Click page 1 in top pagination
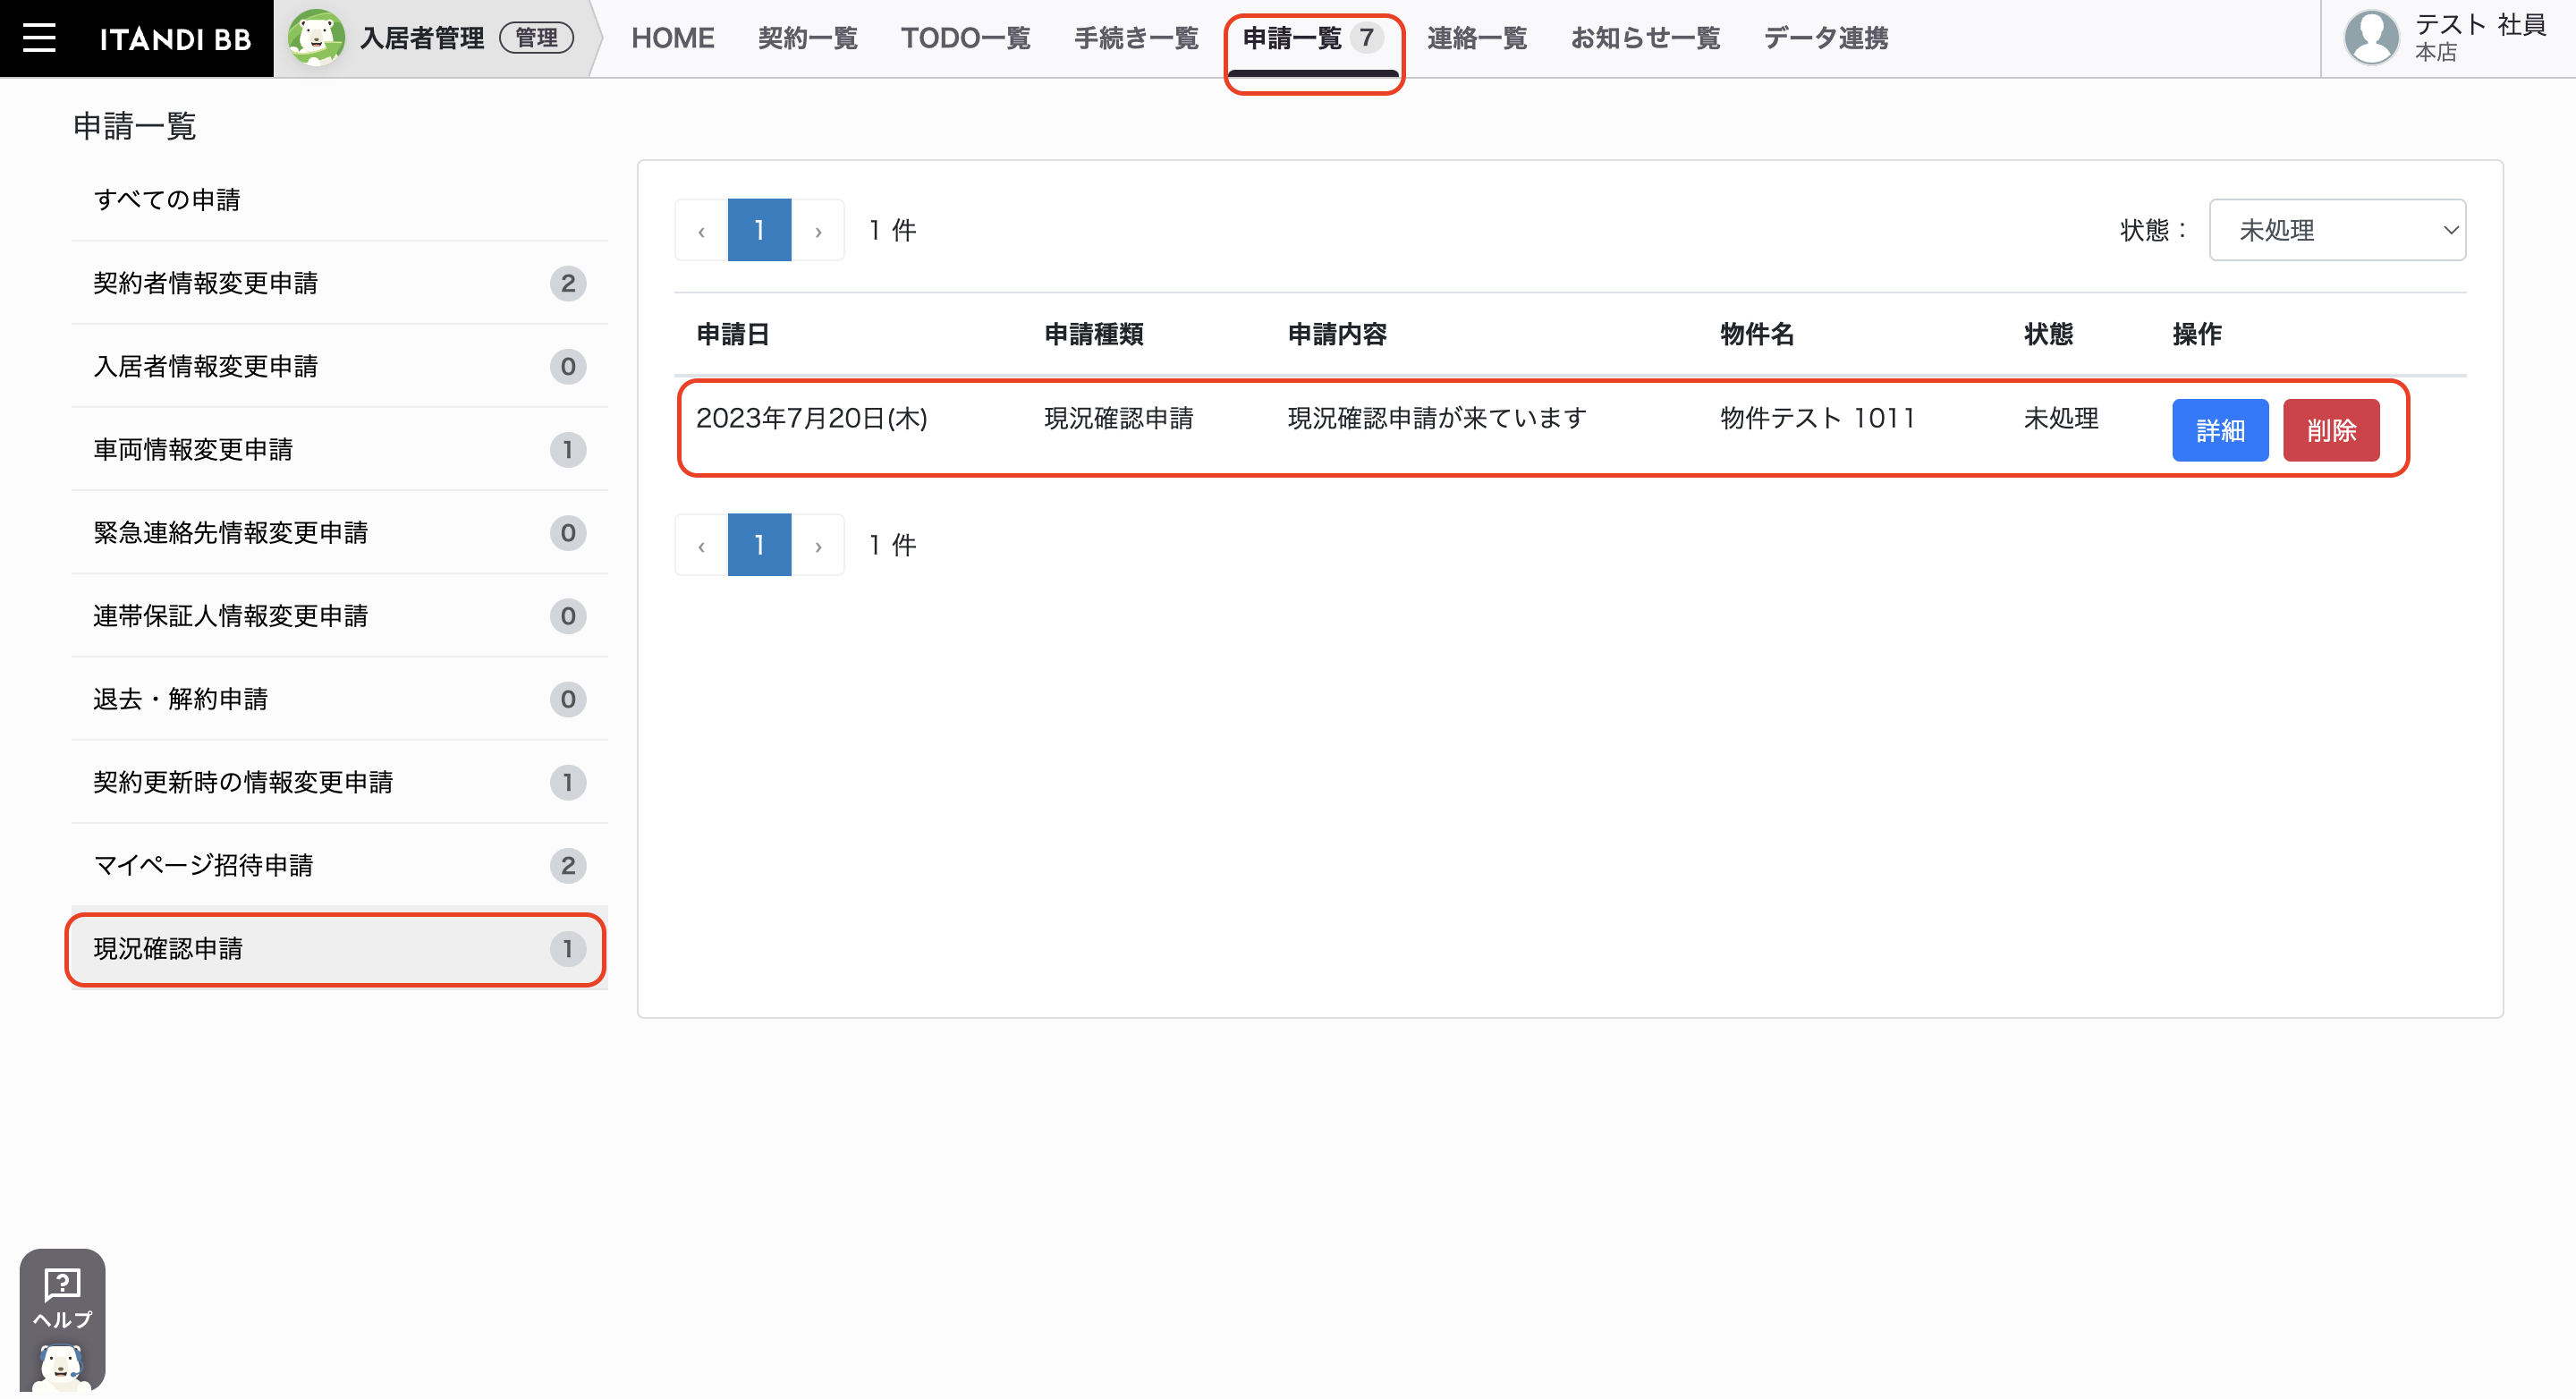 (759, 230)
